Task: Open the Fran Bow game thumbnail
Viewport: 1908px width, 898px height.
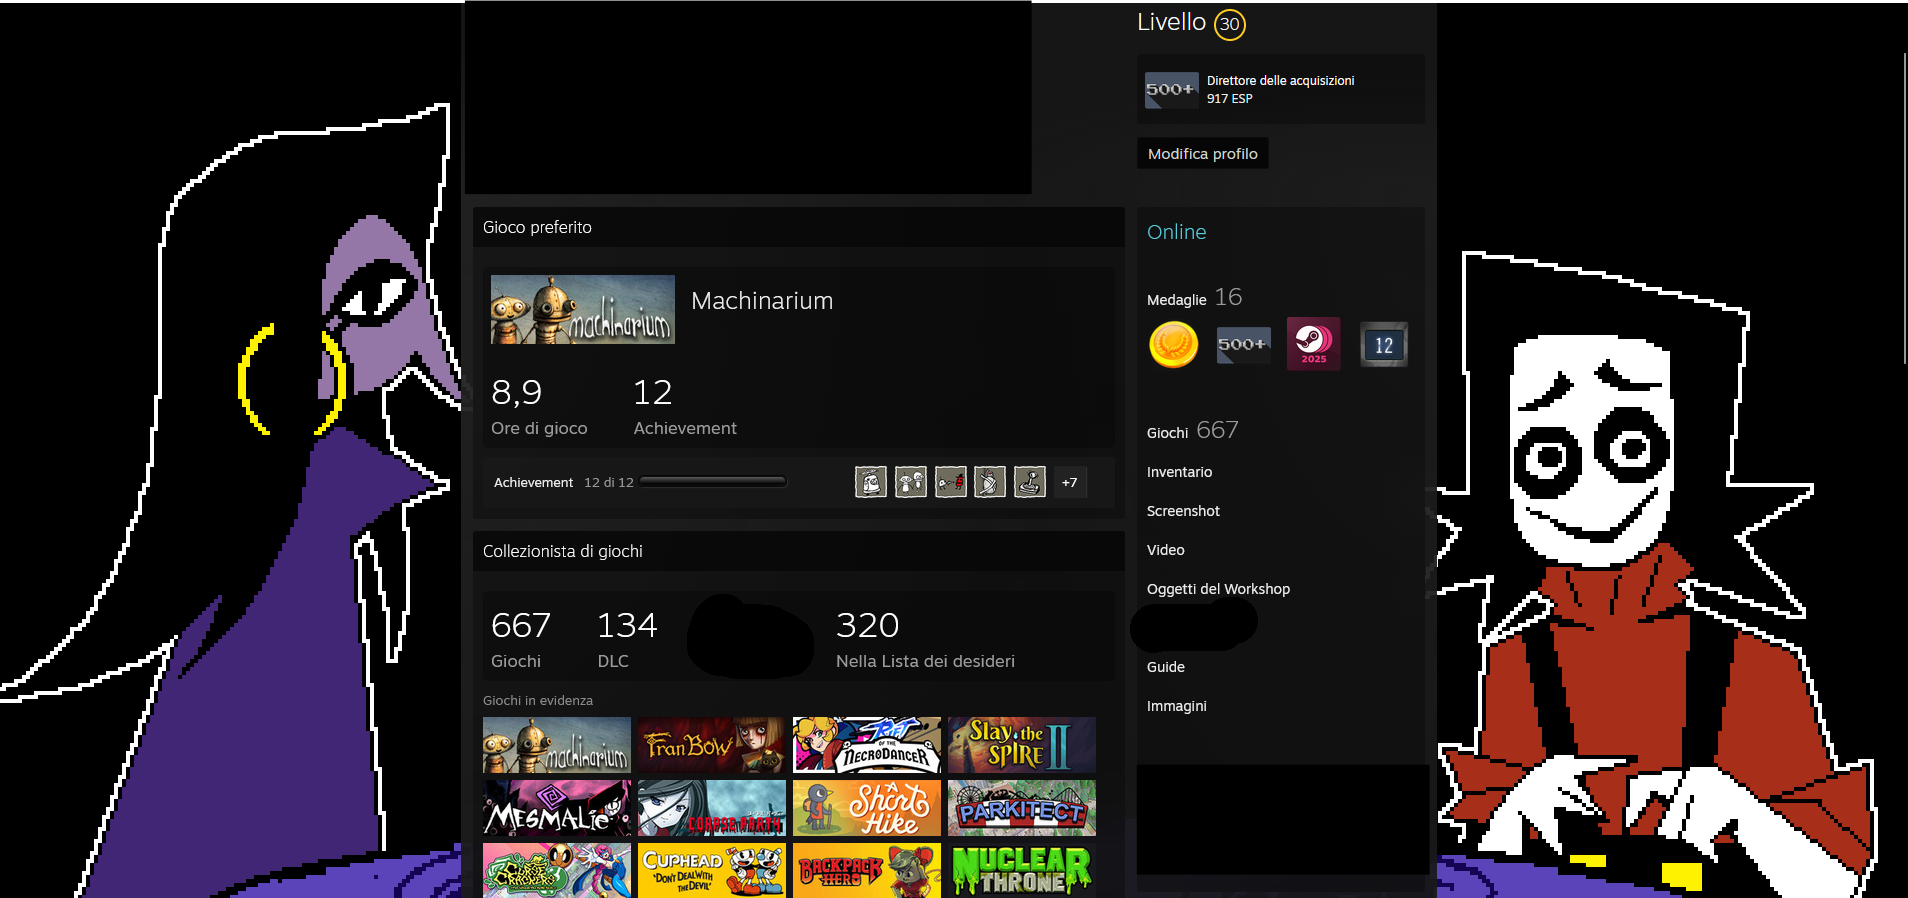Action: point(712,745)
